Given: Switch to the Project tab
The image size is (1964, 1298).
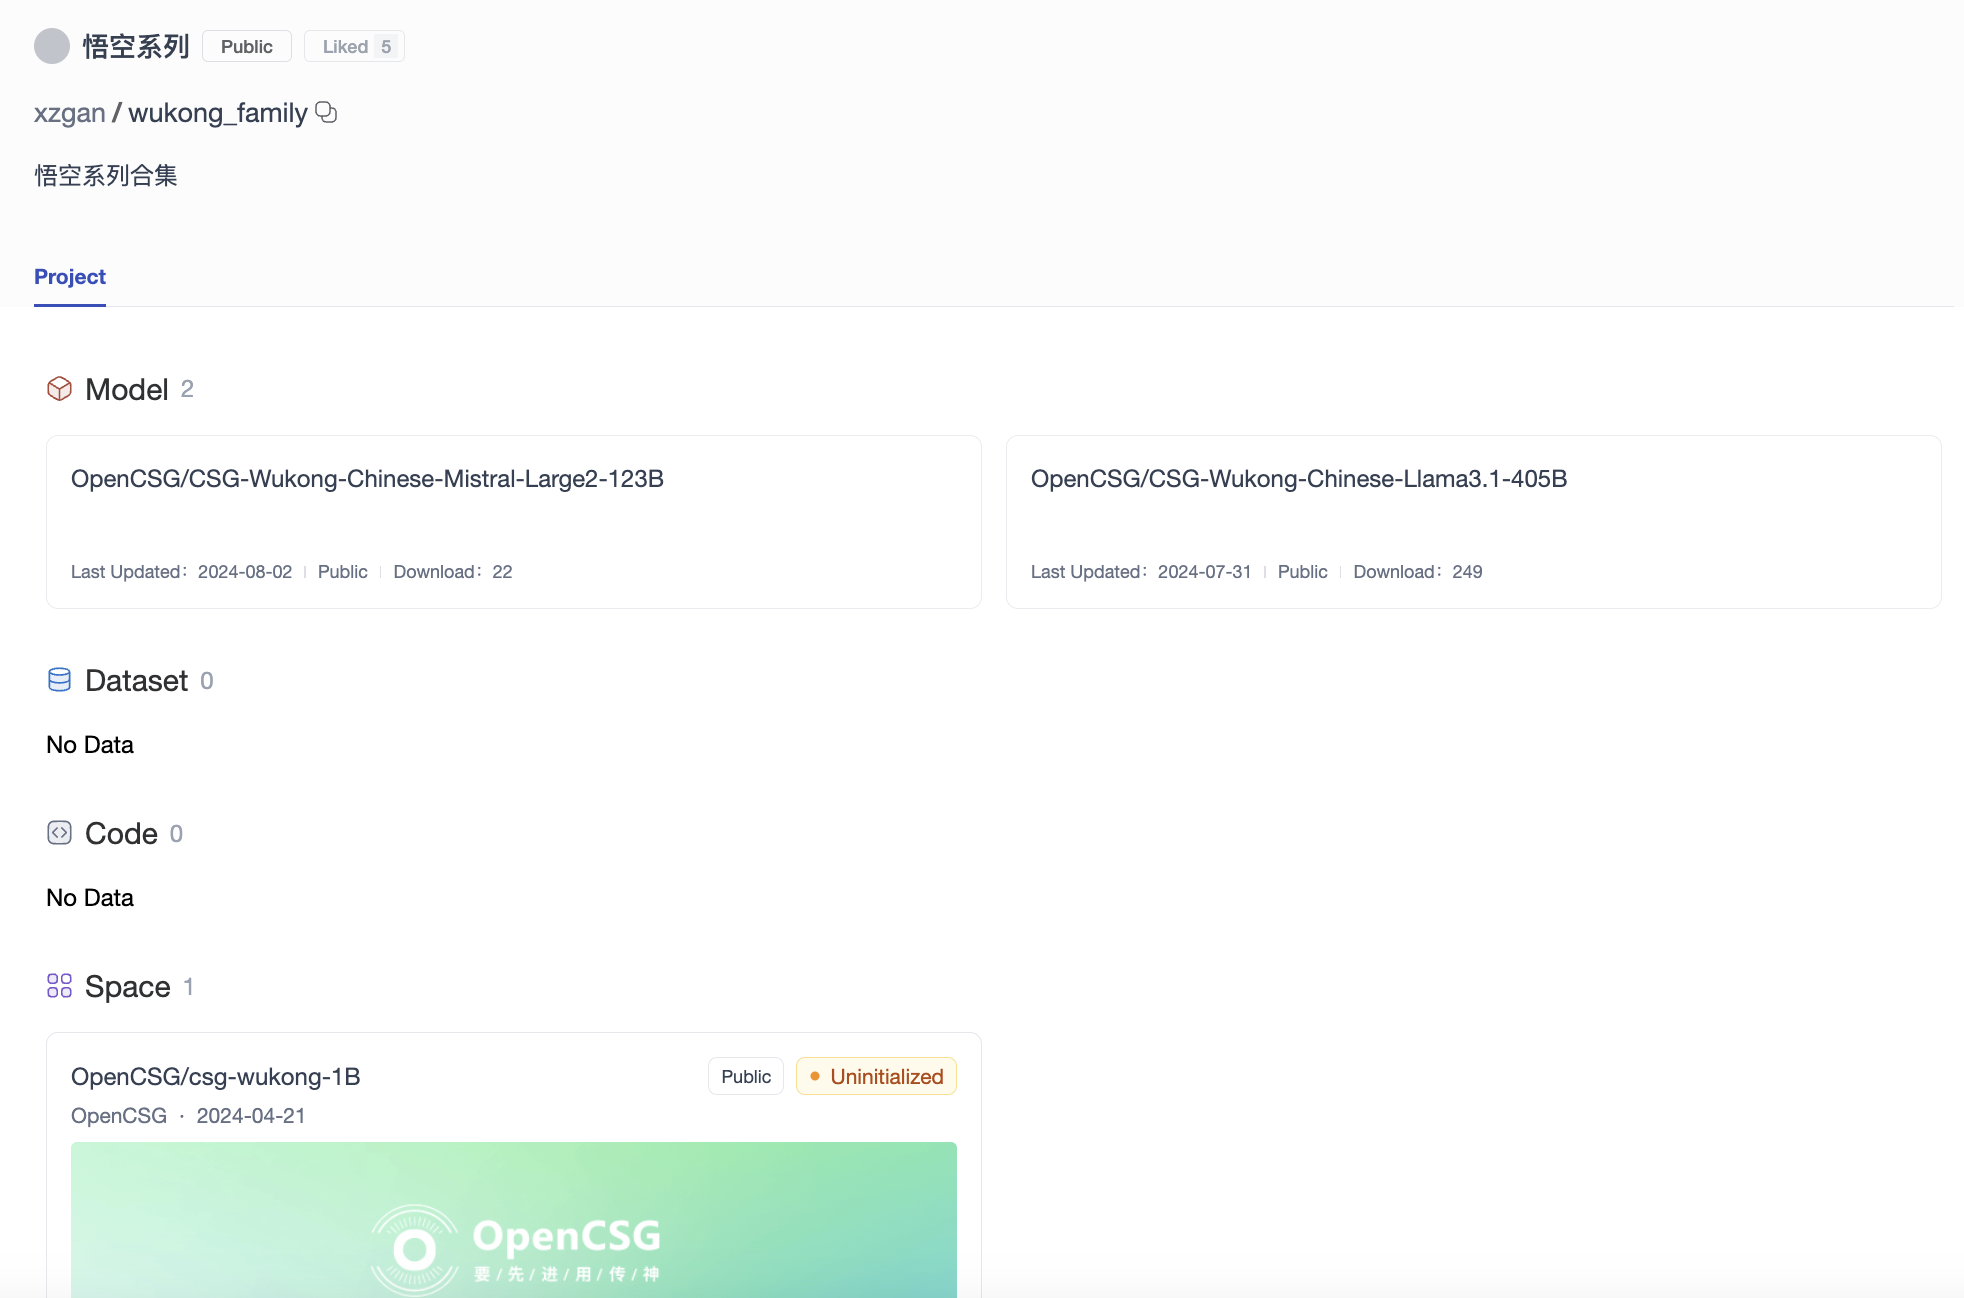Looking at the screenshot, I should click(69, 277).
